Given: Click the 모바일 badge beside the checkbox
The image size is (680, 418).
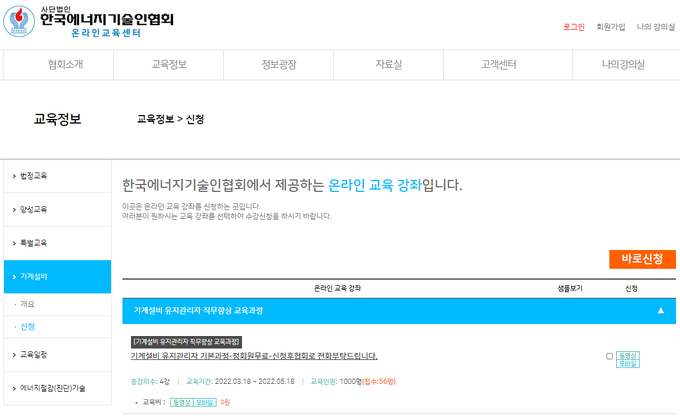Looking at the screenshot, I should pos(628,363).
